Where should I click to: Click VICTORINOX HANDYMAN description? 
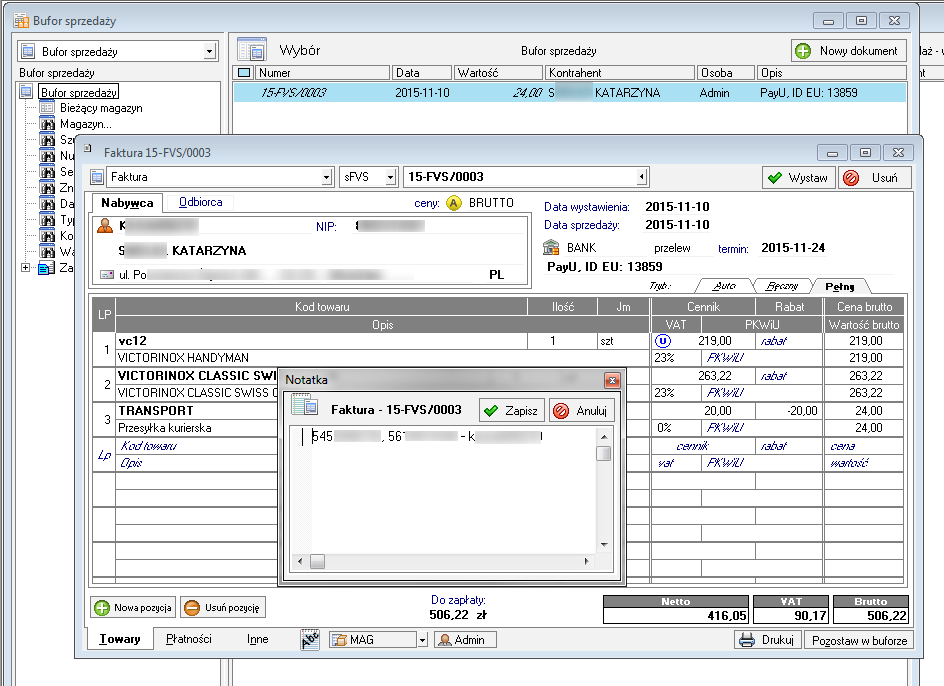click(183, 358)
